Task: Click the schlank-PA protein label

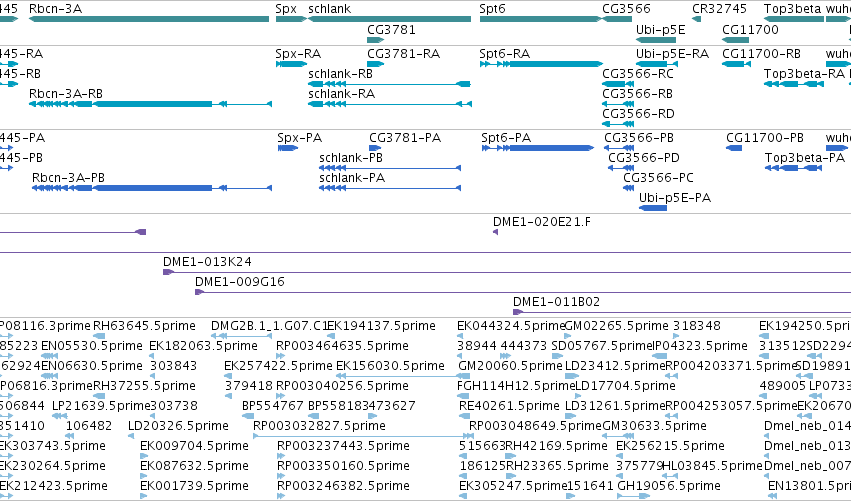Action: point(352,178)
